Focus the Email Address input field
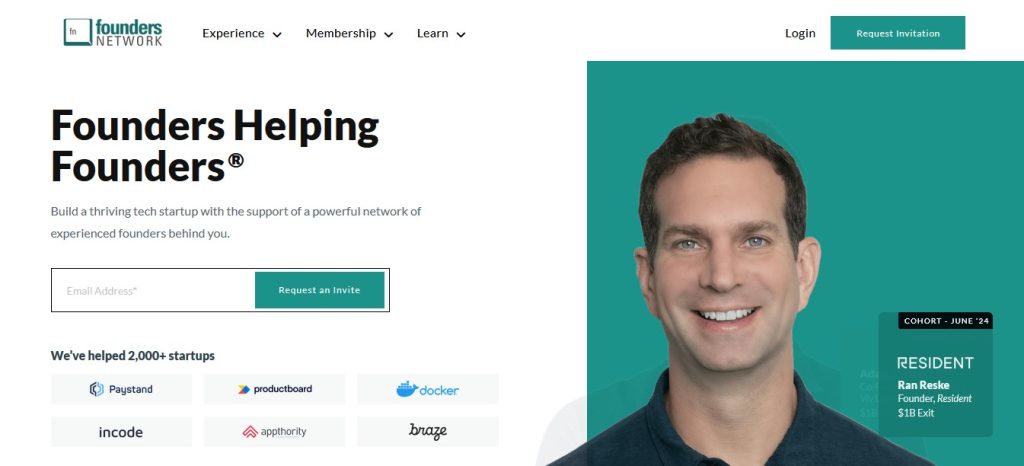The image size is (1024, 466). [154, 290]
